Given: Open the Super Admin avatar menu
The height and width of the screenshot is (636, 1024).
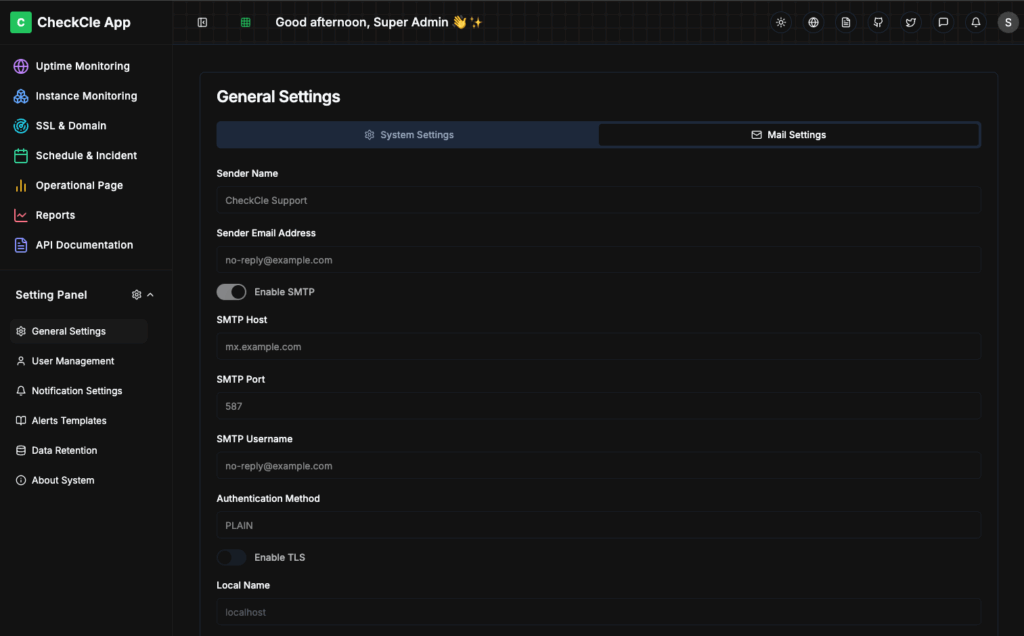Looking at the screenshot, I should tap(1007, 22).
